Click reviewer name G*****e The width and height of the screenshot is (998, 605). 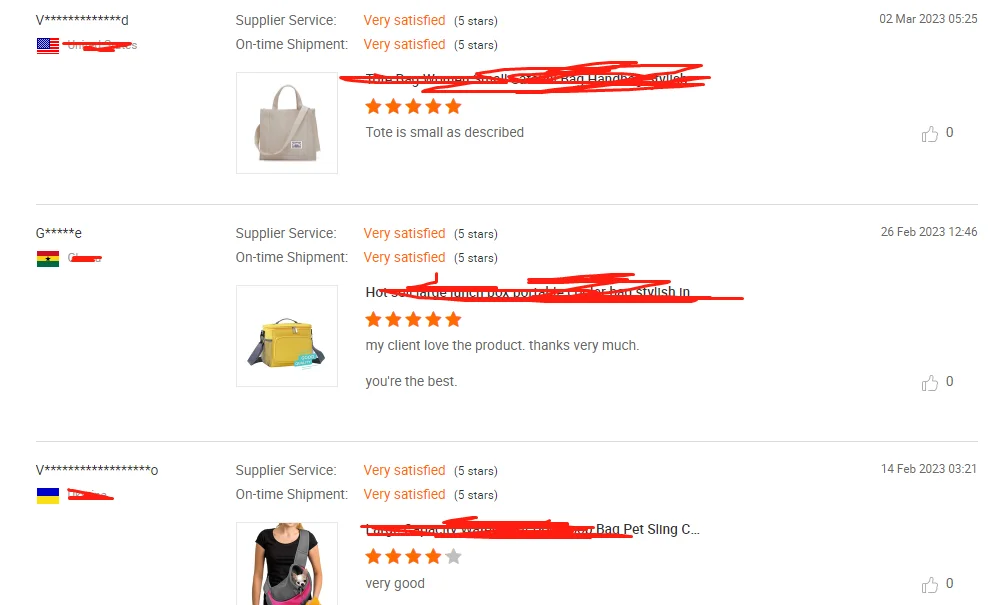[x=59, y=233]
